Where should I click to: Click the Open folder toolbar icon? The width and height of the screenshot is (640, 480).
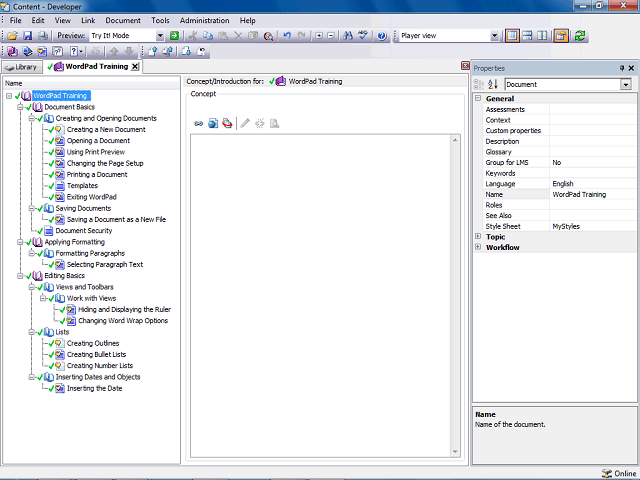[x=12, y=36]
